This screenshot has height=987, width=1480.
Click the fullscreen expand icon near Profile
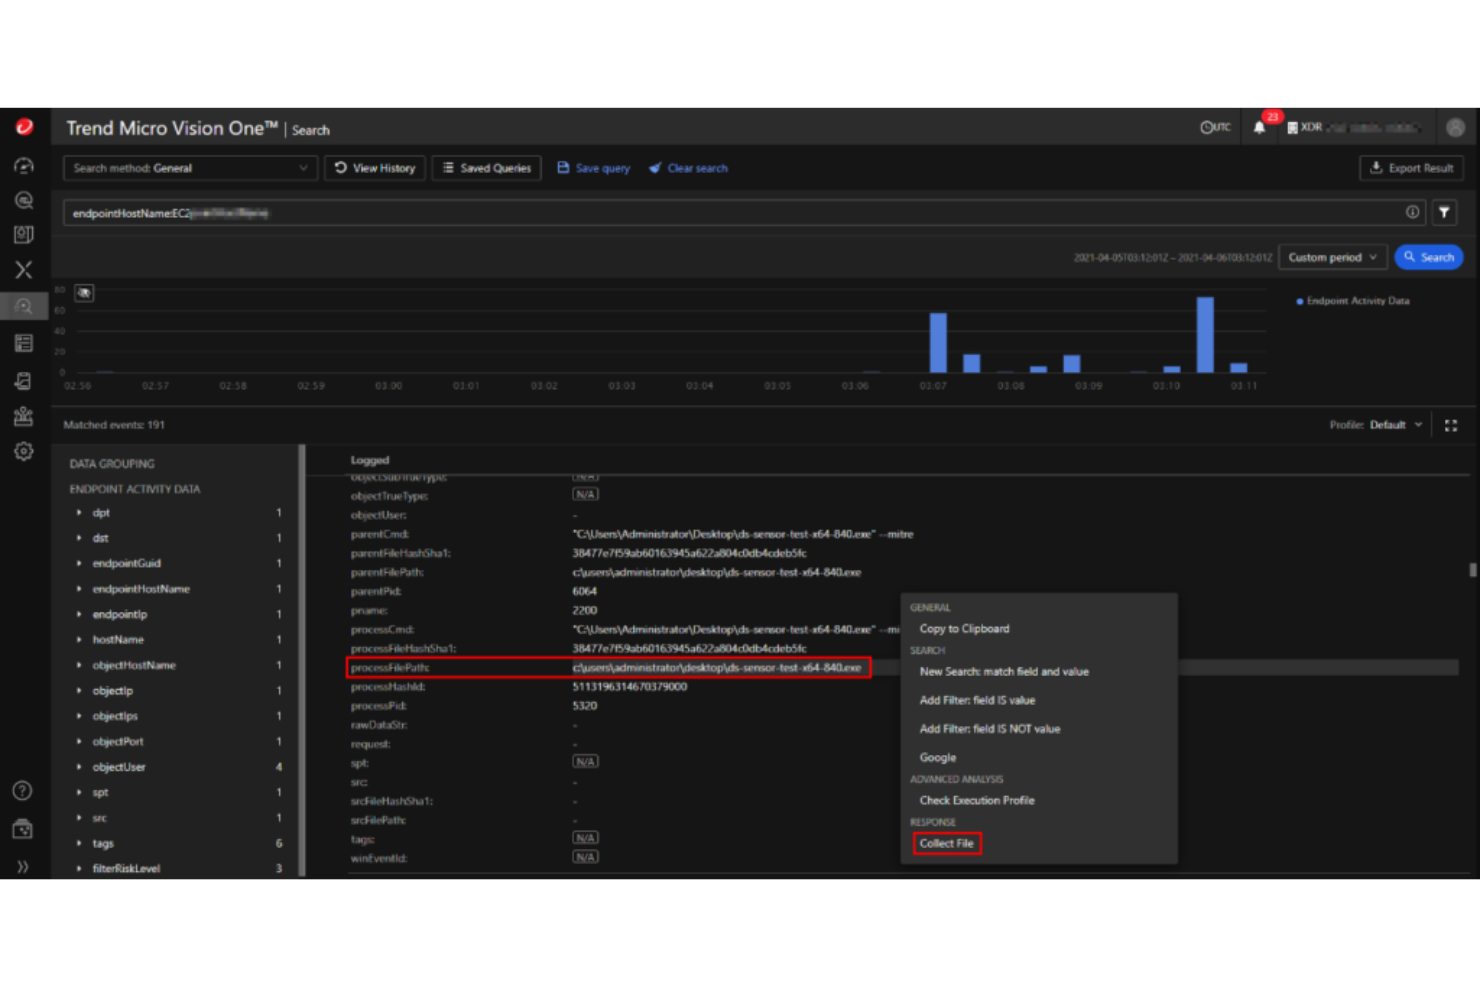tap(1451, 424)
